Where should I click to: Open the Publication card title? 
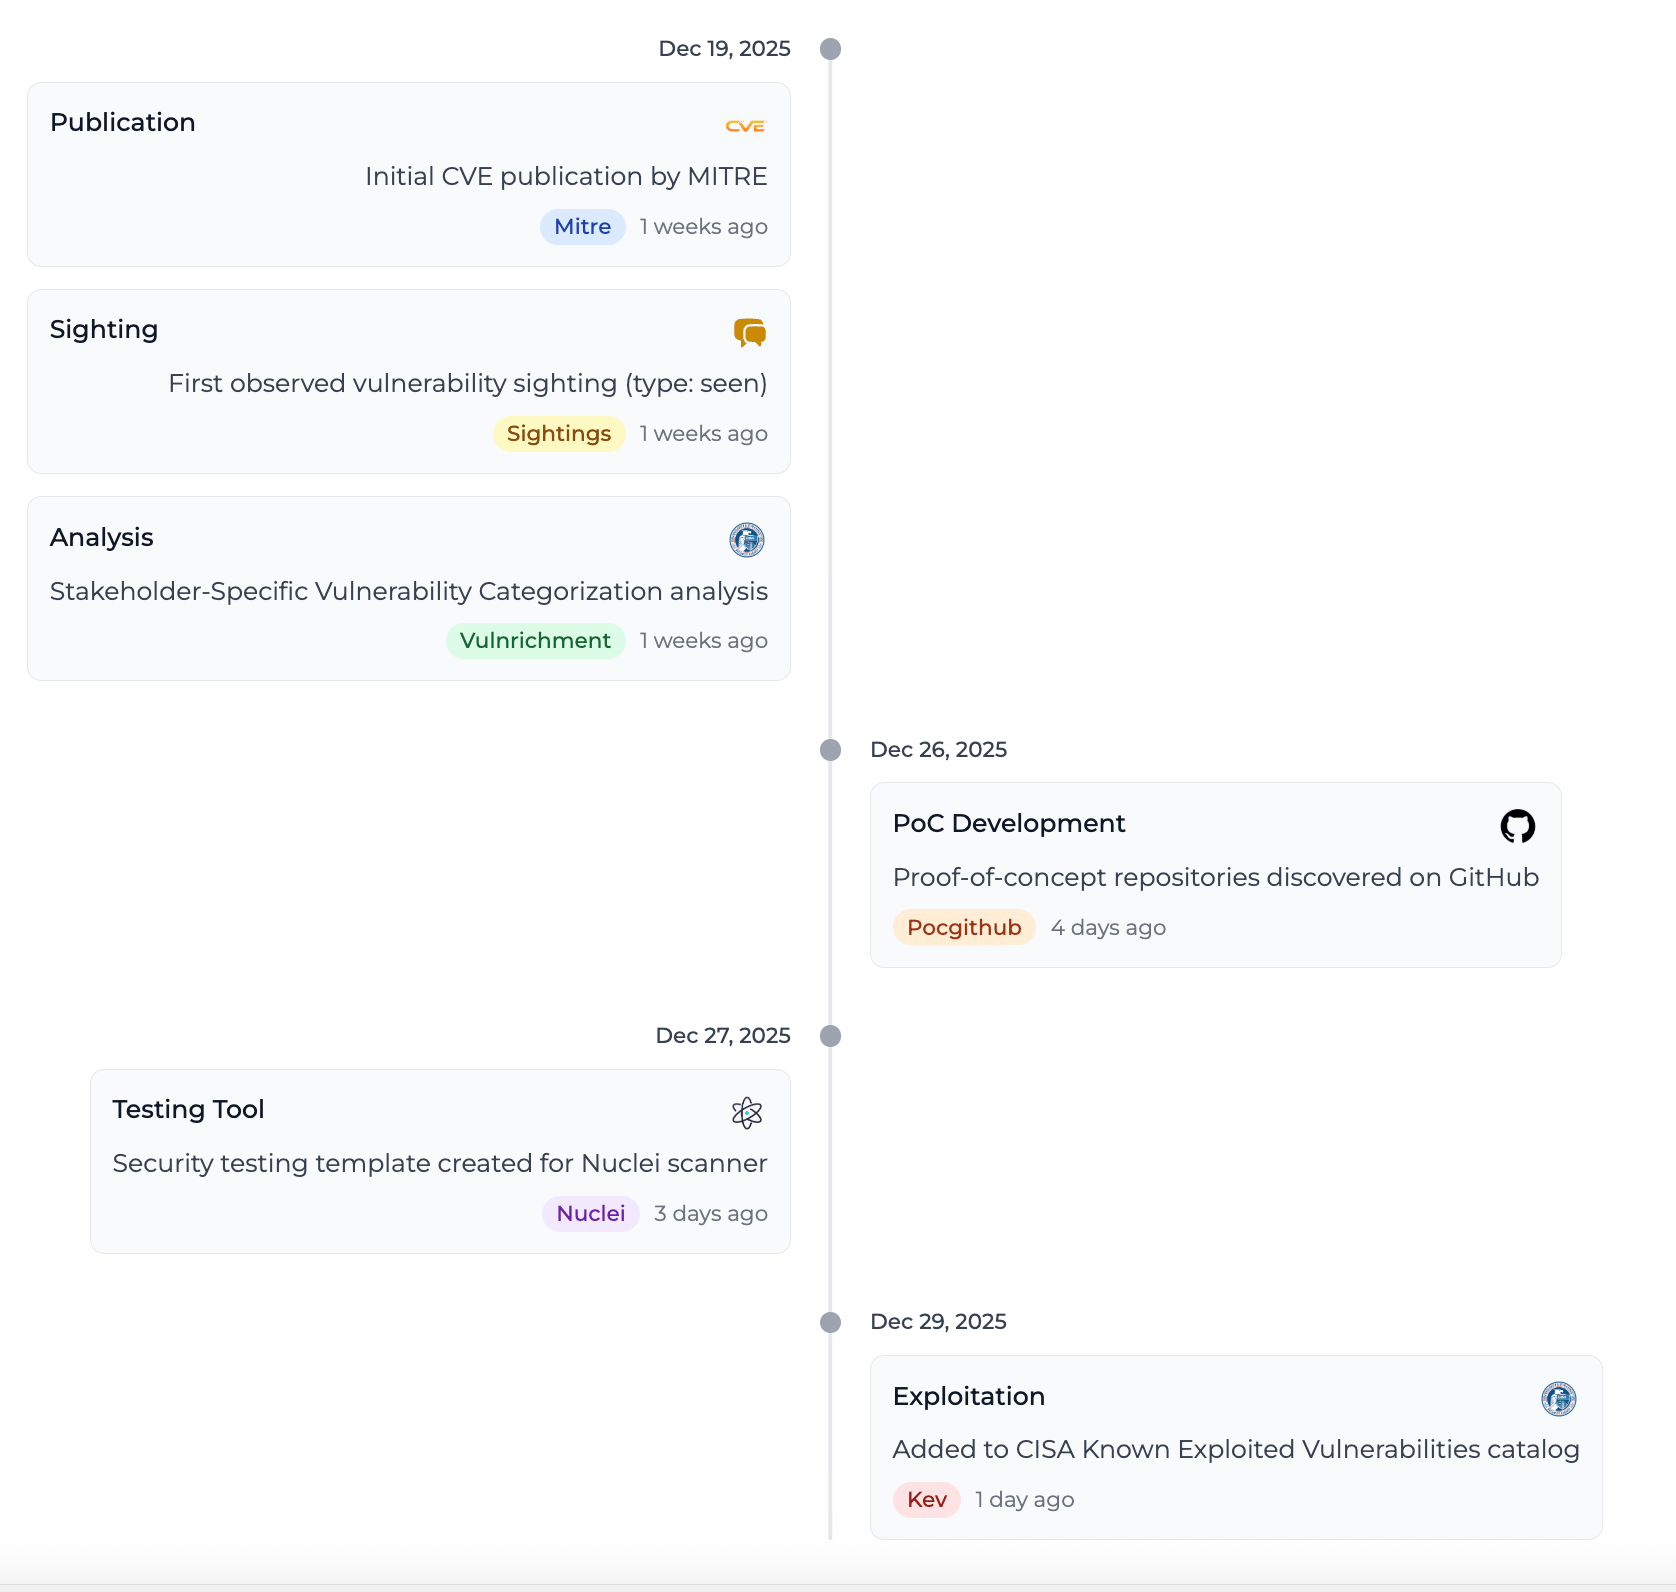(x=123, y=122)
